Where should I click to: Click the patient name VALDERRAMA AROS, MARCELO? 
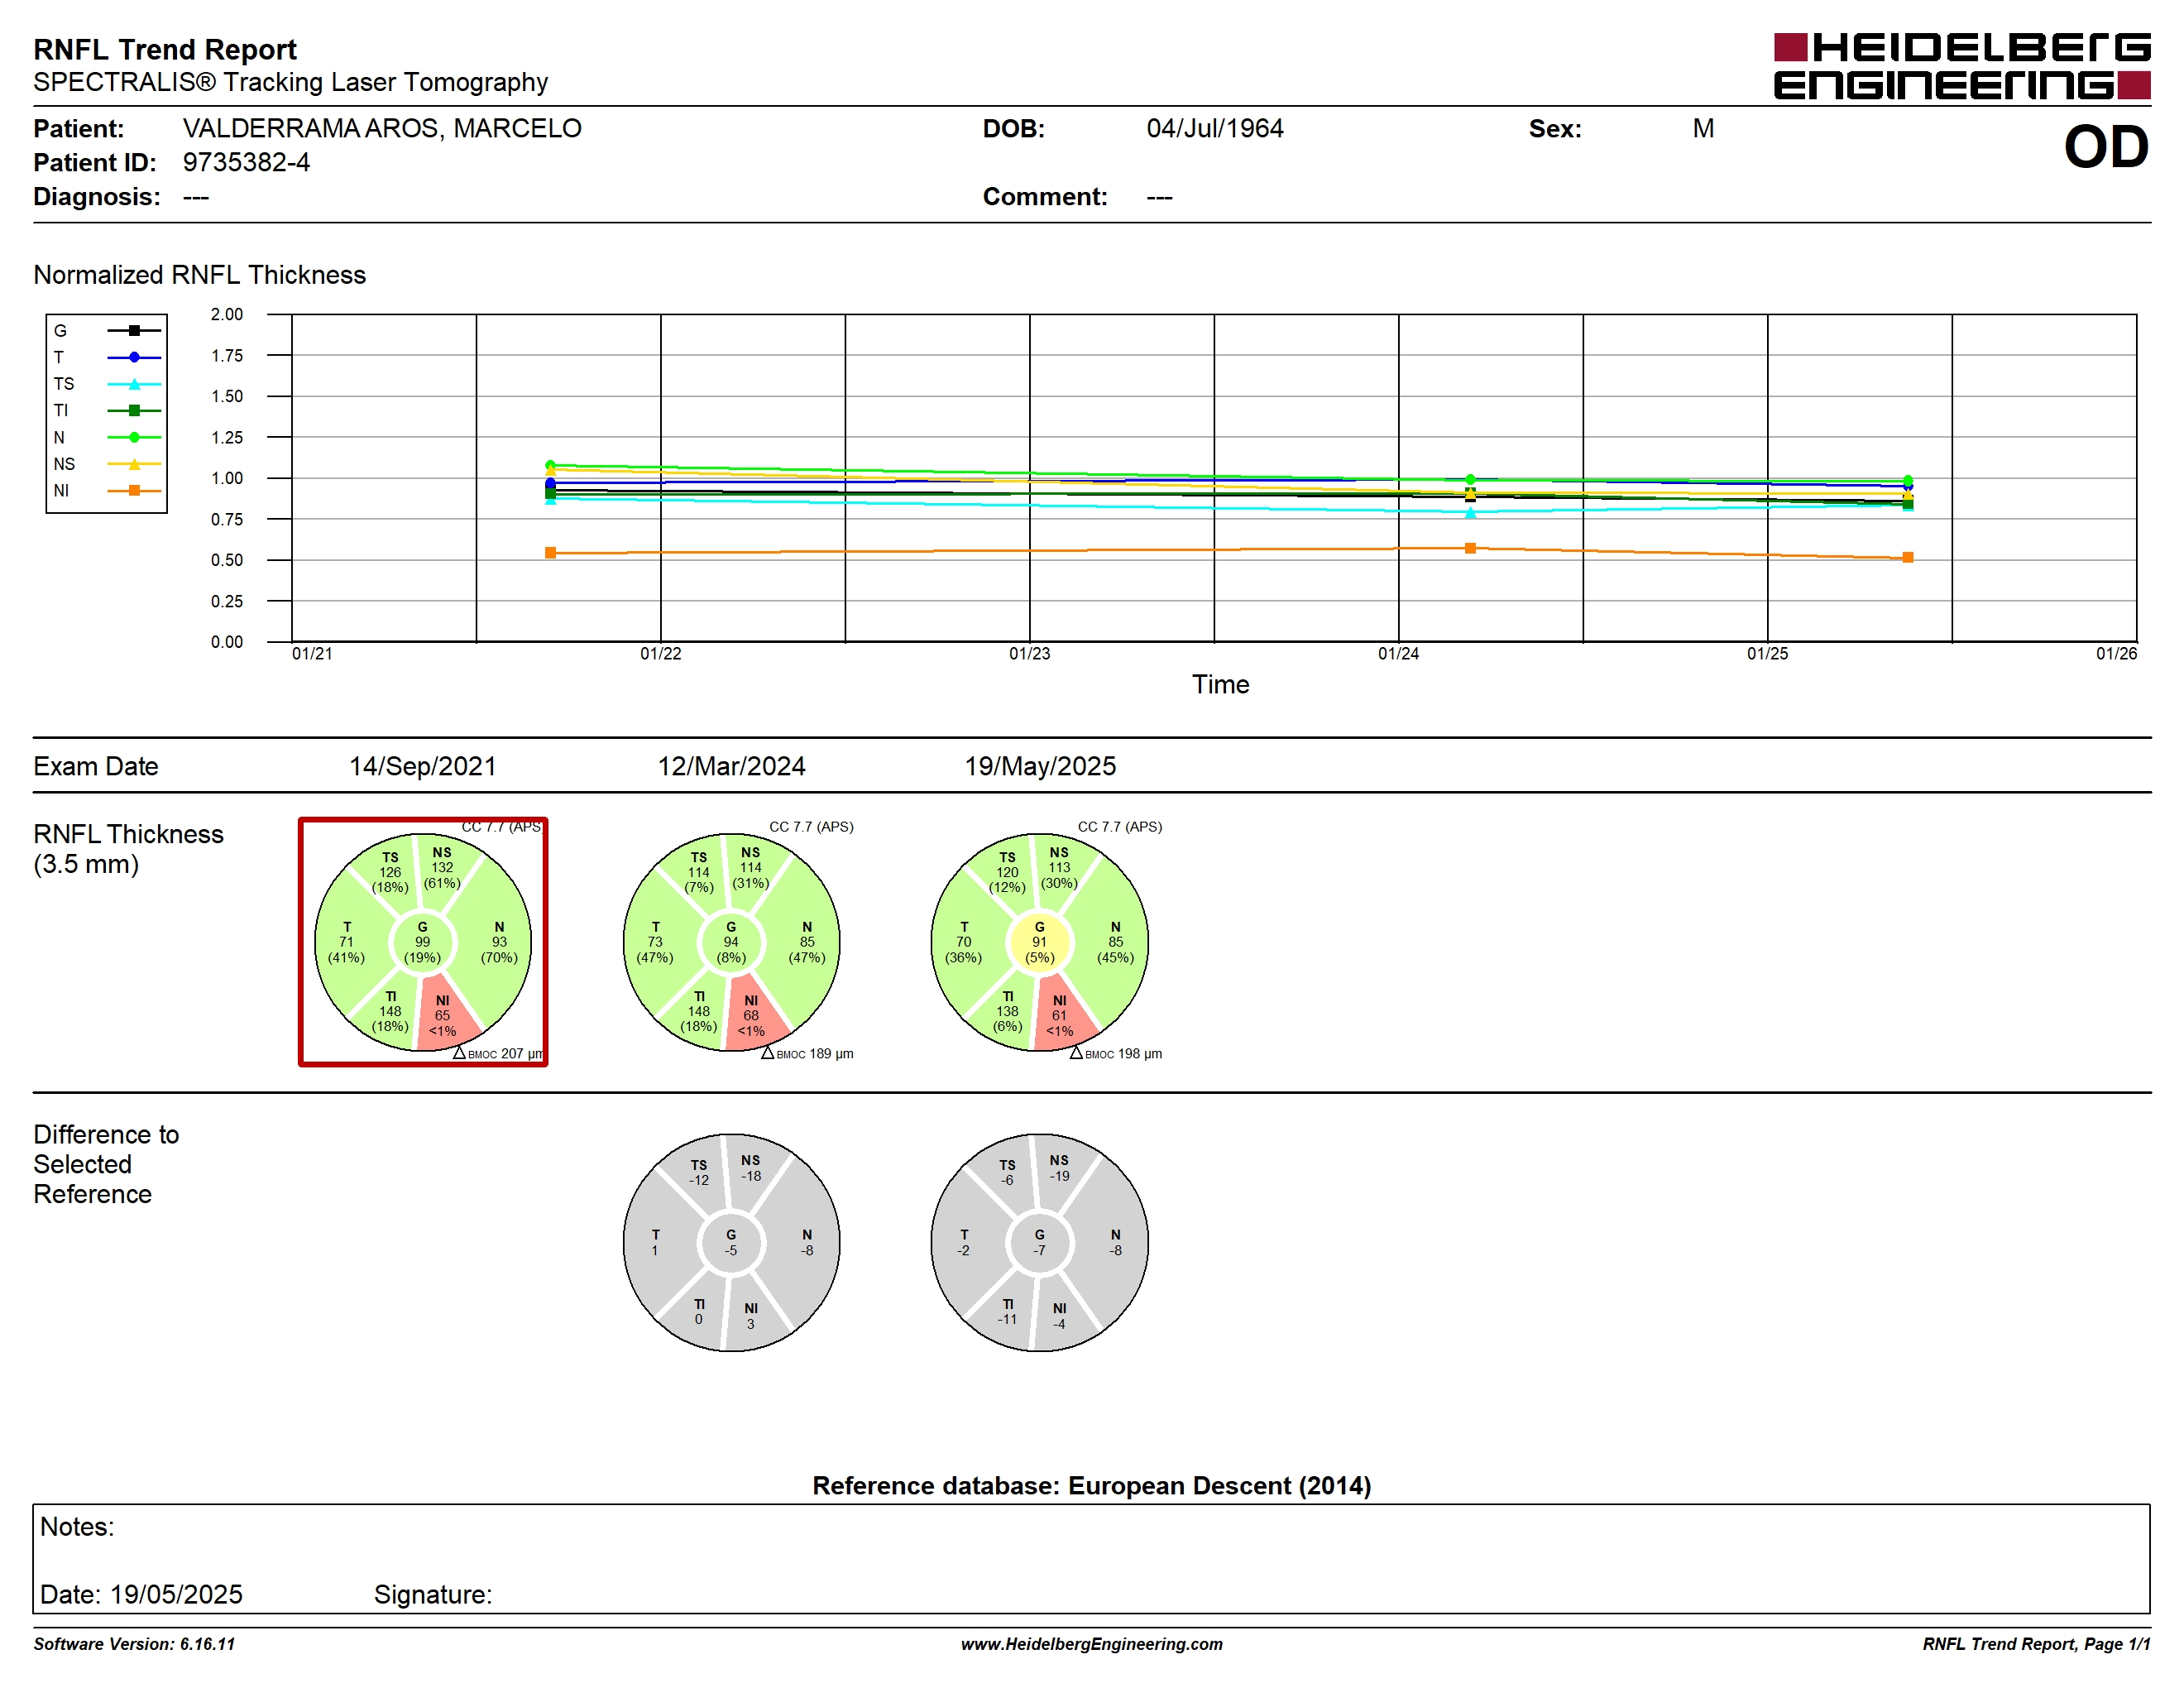click(382, 128)
